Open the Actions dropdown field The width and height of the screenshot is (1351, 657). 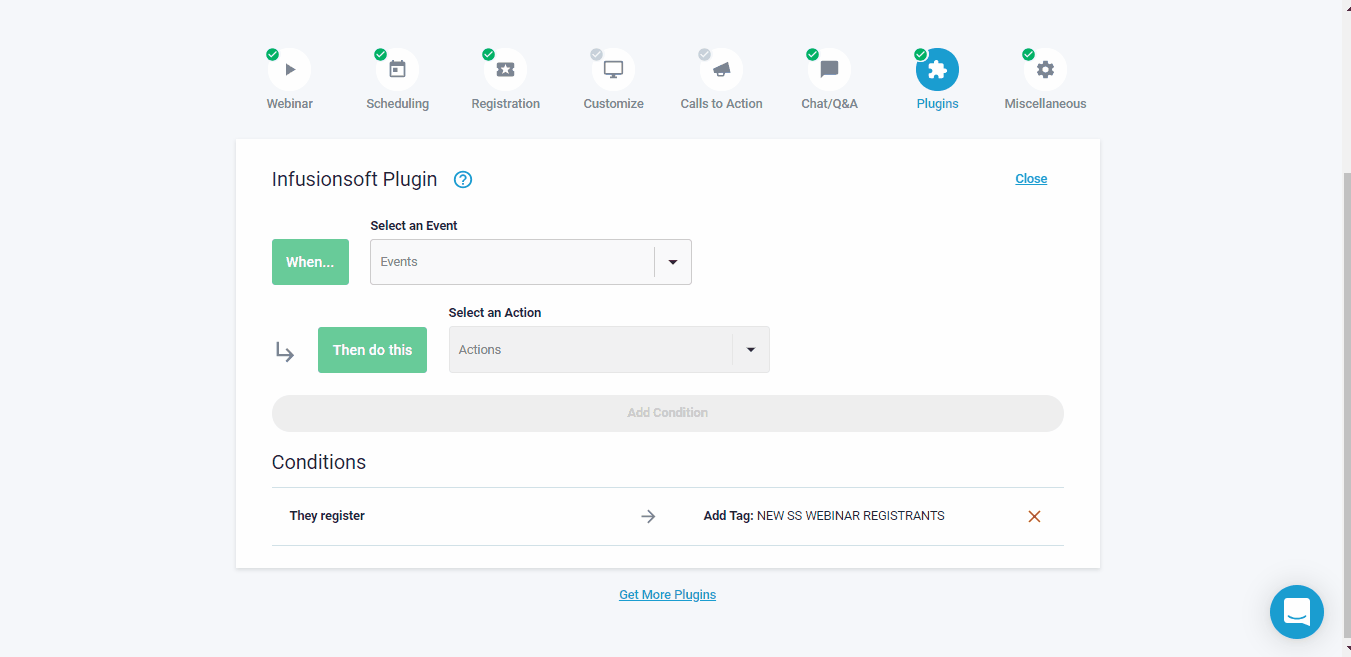click(x=609, y=350)
